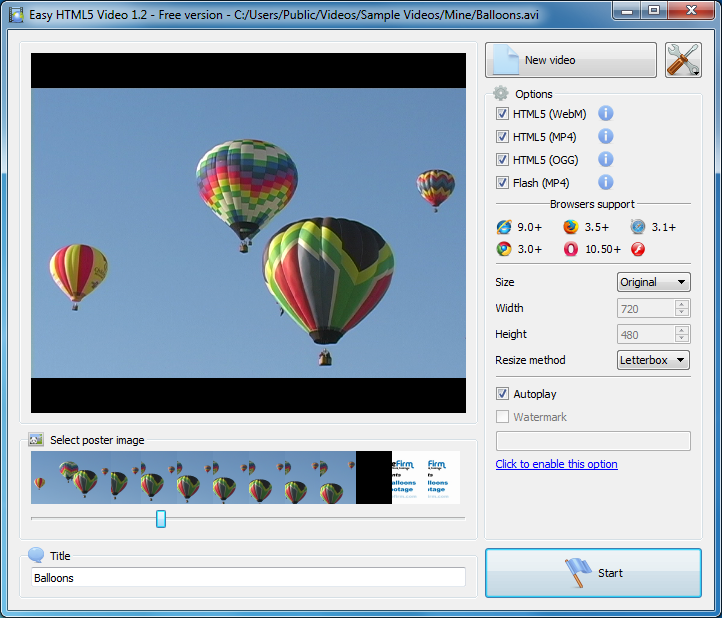Open the wrench and screwdriver settings menu
This screenshot has width=722, height=618.
683,60
